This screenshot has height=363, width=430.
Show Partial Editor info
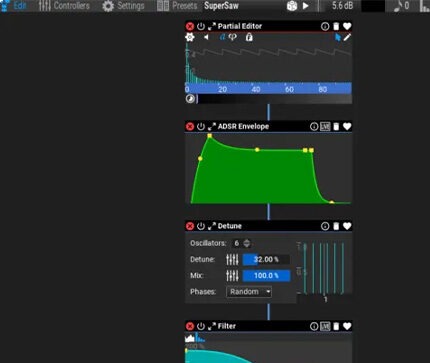(325, 26)
